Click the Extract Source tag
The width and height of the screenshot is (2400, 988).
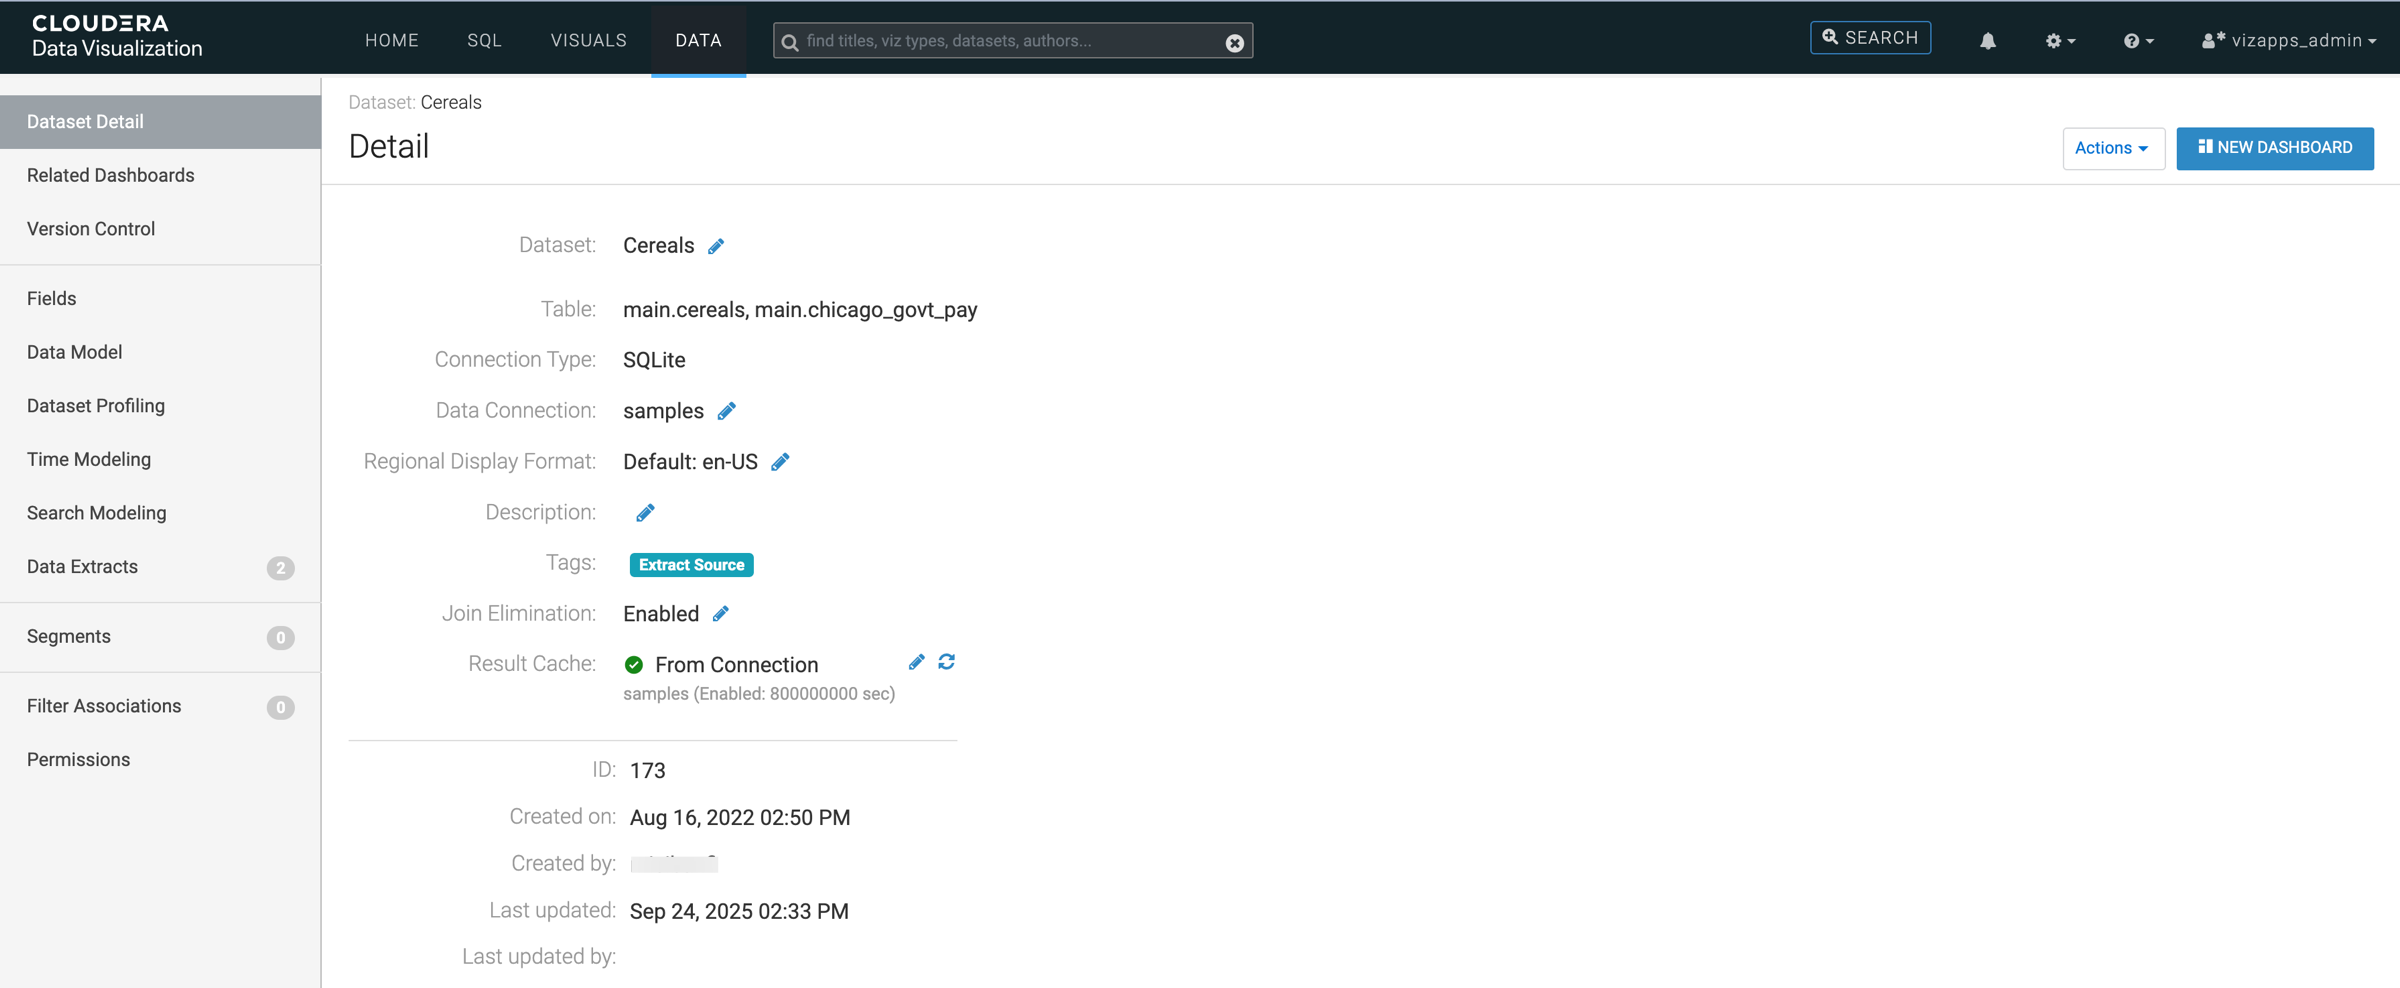tap(691, 565)
